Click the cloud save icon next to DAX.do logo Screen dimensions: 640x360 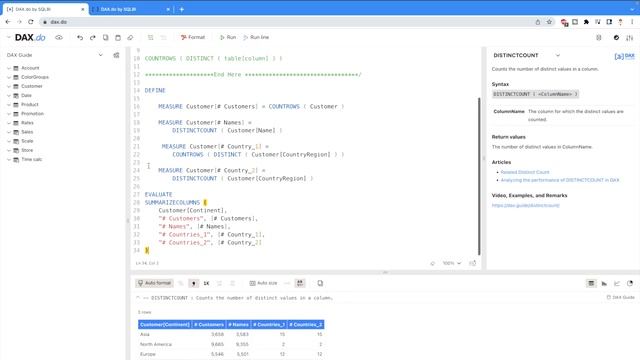tap(59, 38)
